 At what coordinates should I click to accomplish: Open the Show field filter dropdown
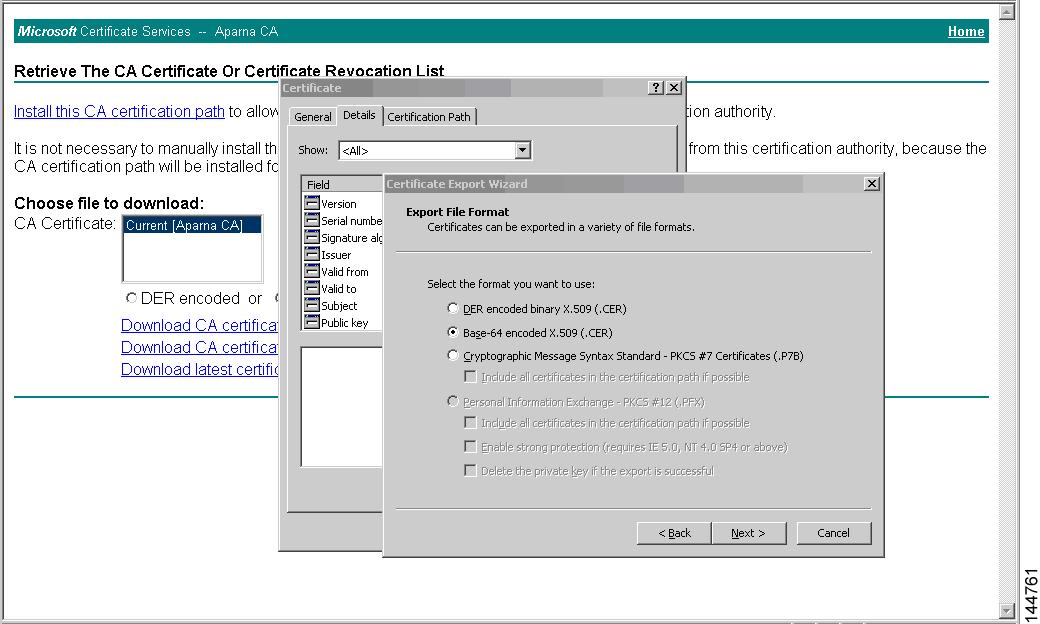[x=521, y=149]
